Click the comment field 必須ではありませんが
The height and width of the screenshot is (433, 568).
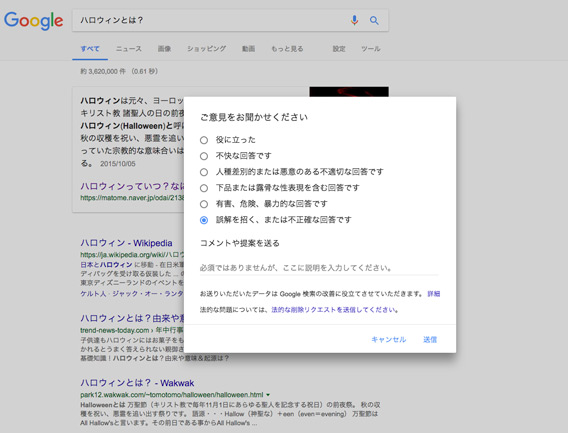[319, 268]
